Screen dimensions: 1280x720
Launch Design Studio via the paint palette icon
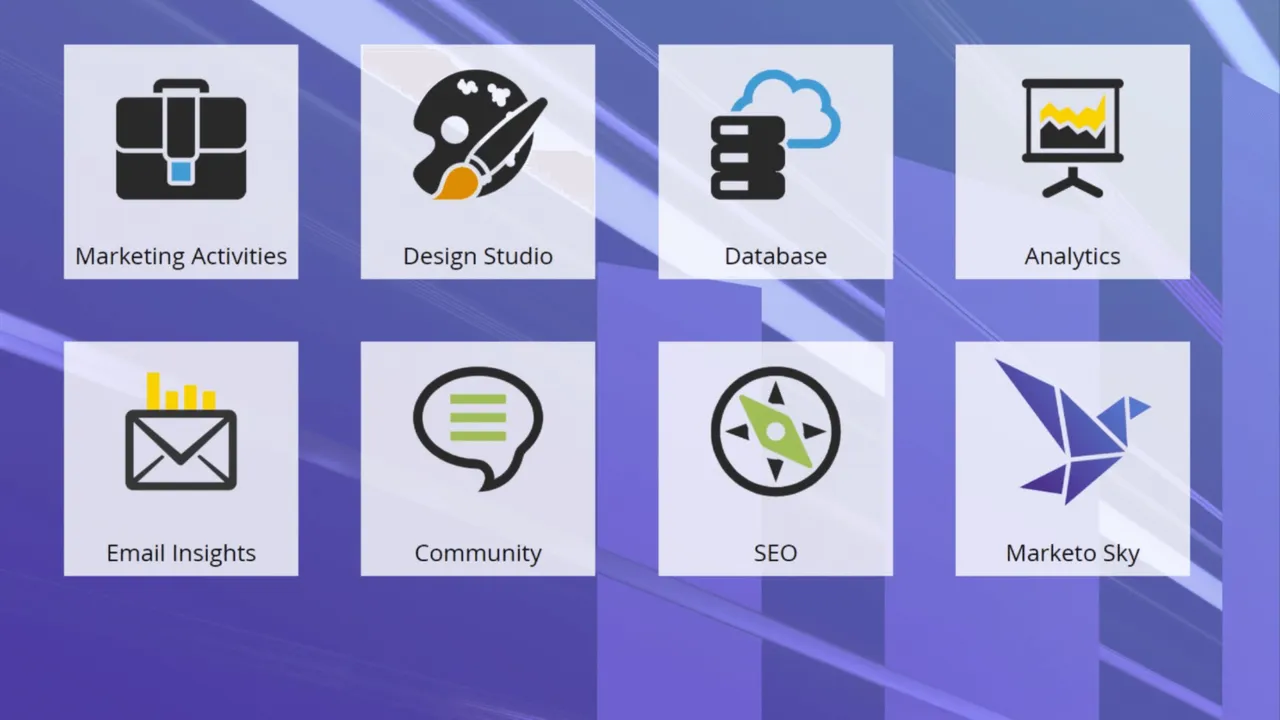(x=479, y=134)
